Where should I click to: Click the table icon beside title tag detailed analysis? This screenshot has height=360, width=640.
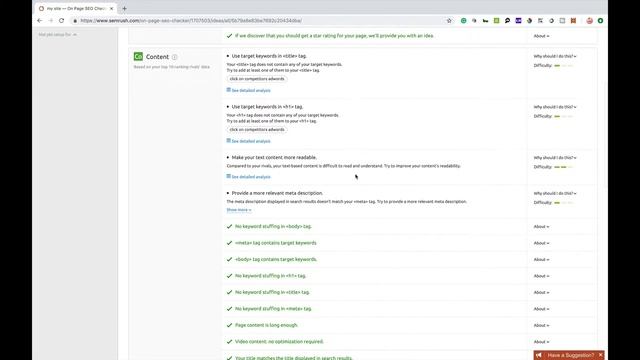coord(229,90)
